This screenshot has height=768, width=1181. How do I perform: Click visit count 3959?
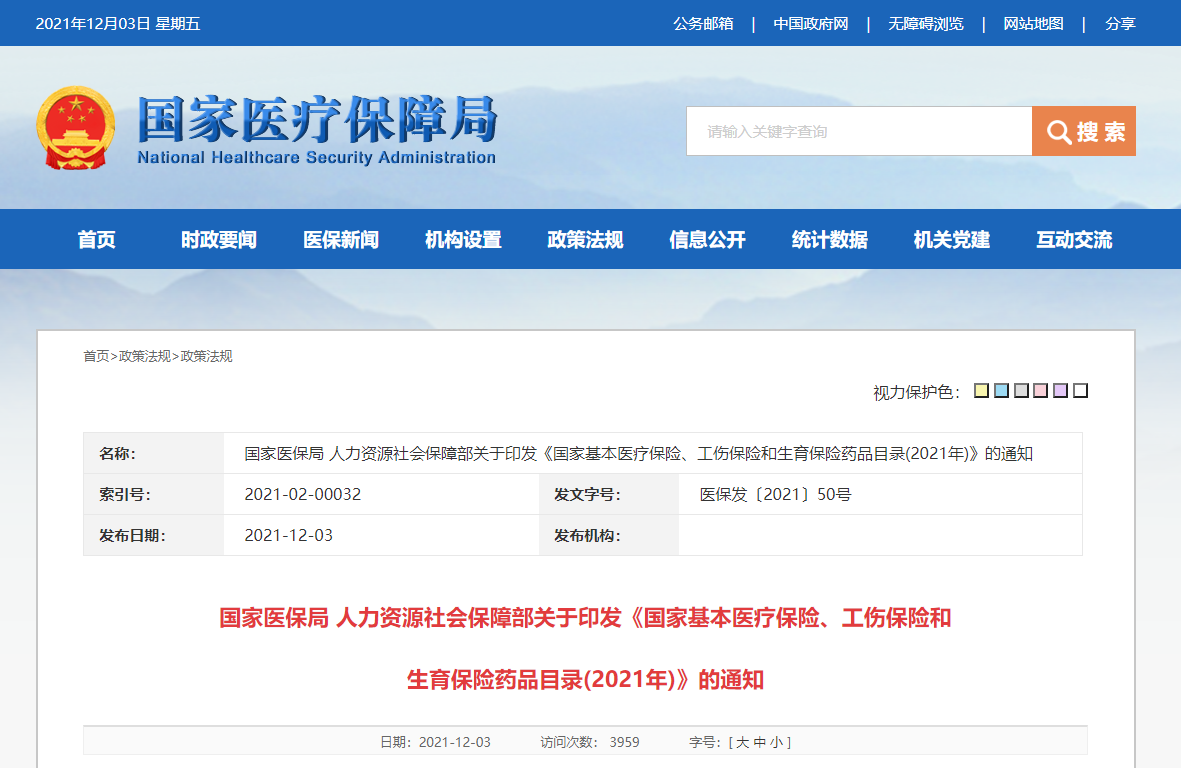[x=624, y=742]
